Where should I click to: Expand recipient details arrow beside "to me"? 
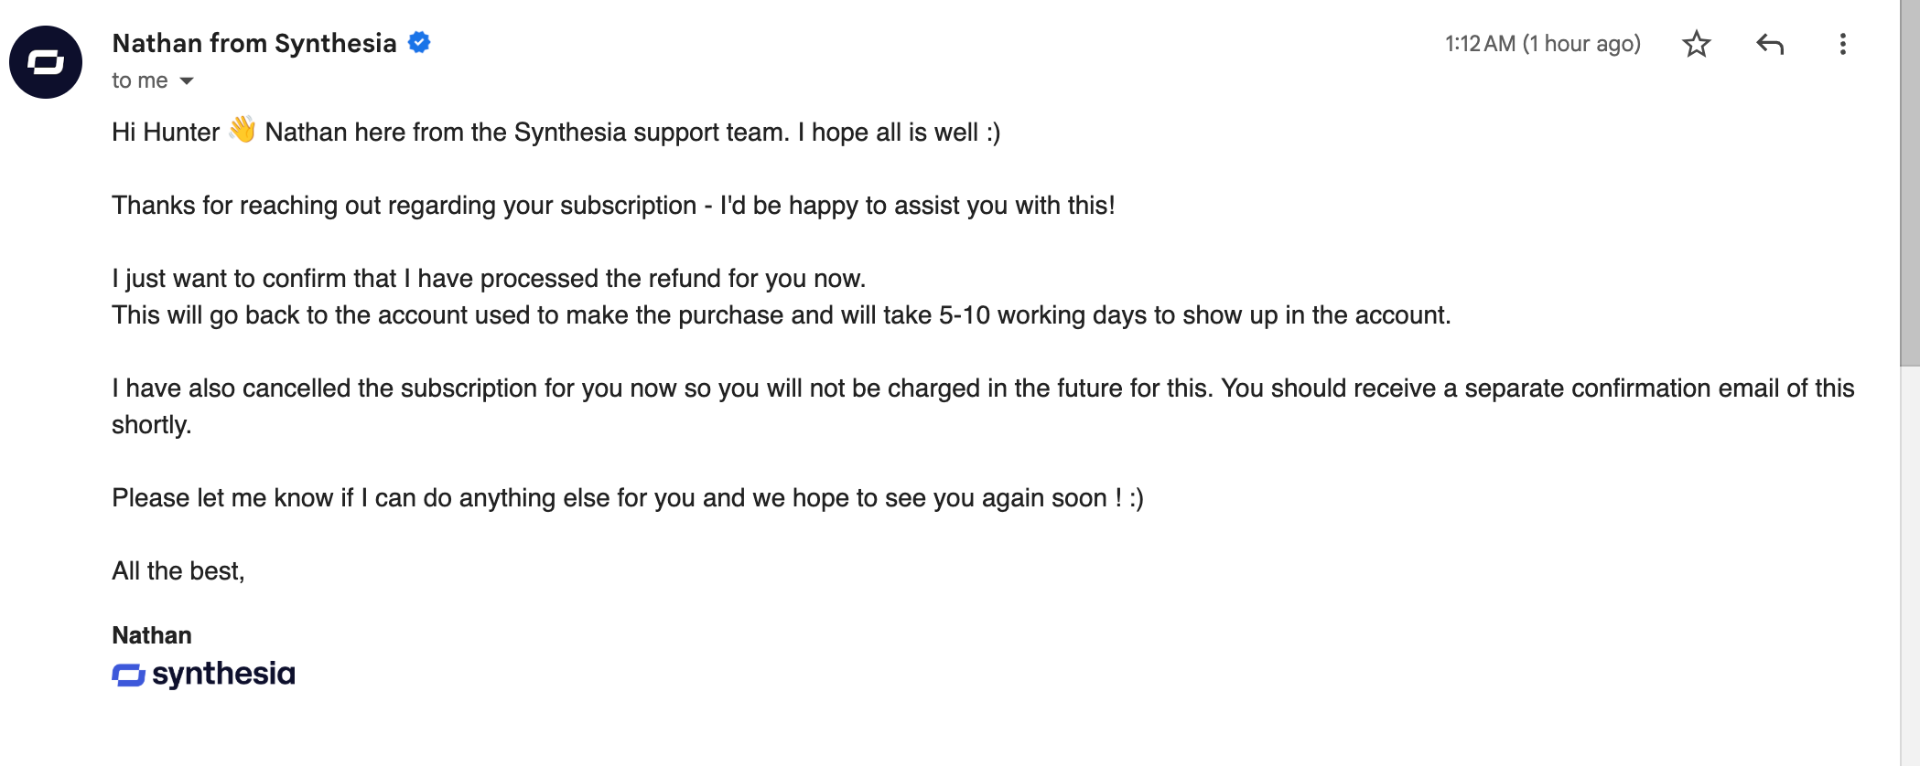coord(186,81)
